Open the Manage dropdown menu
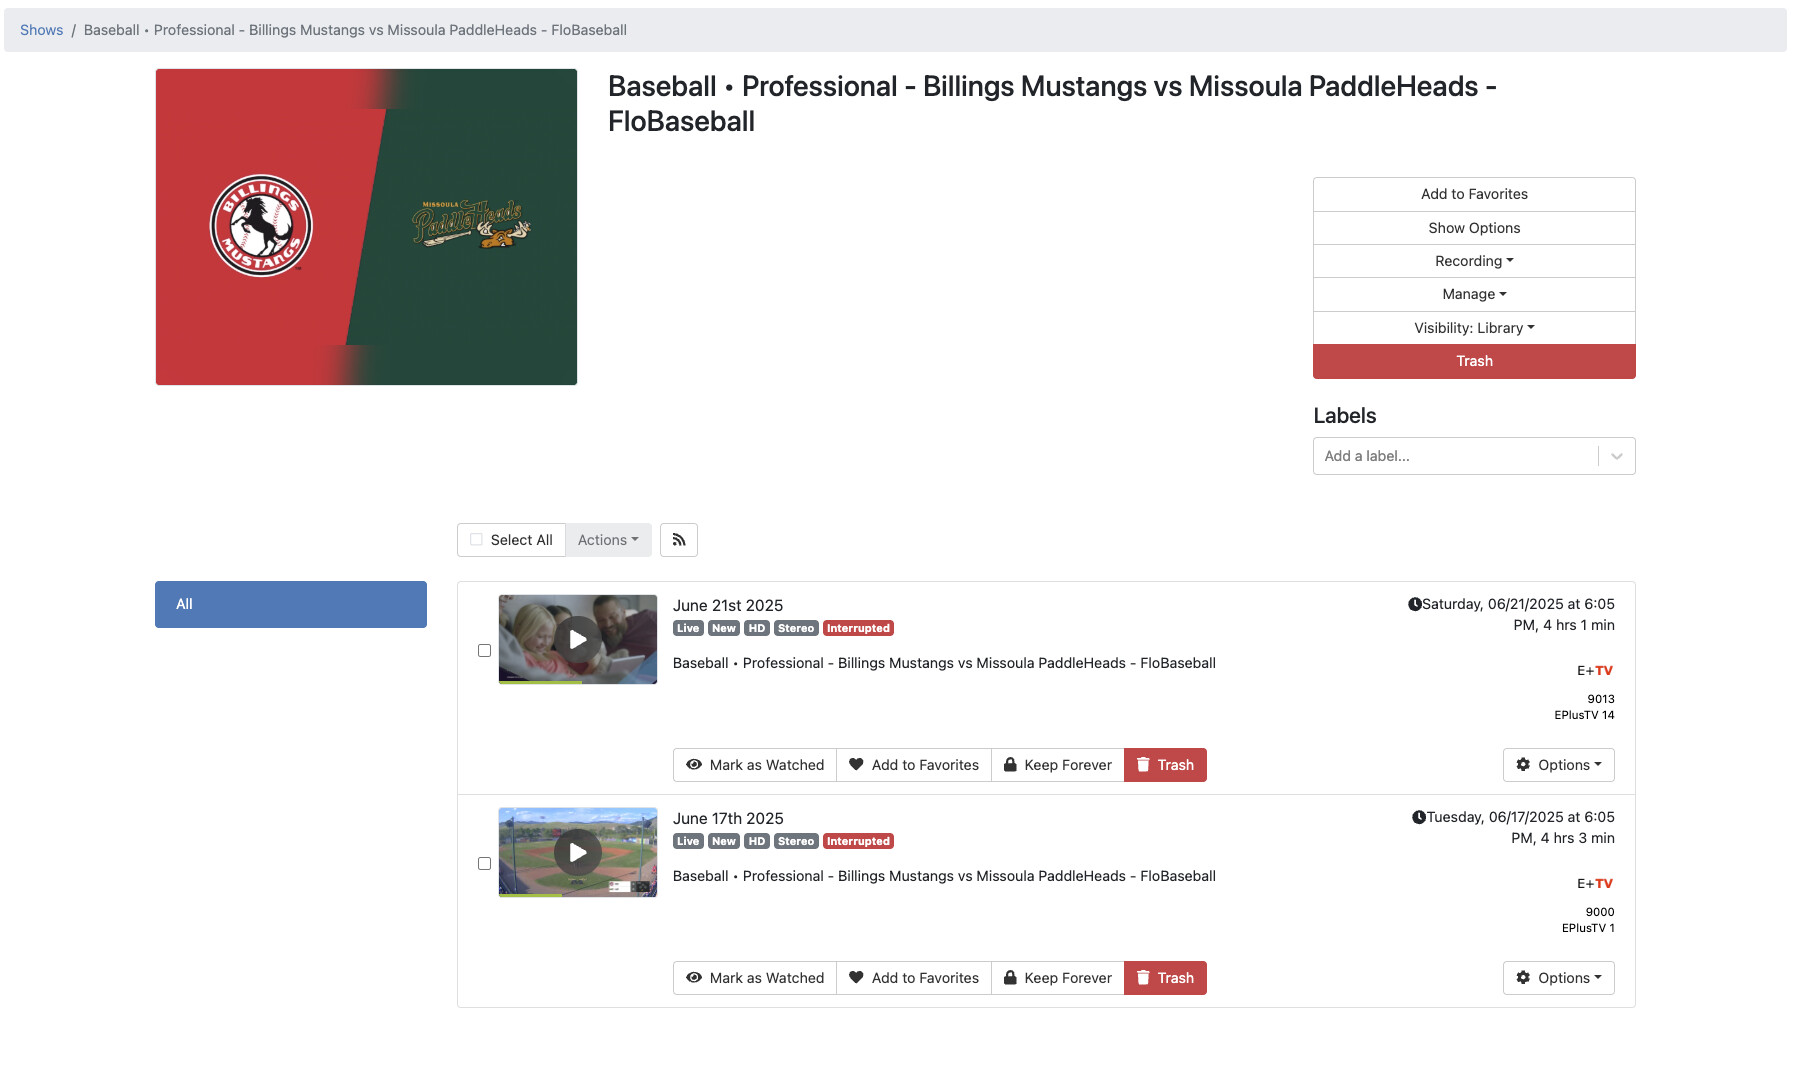Screen dimensions: 1794x1074 point(1474,294)
